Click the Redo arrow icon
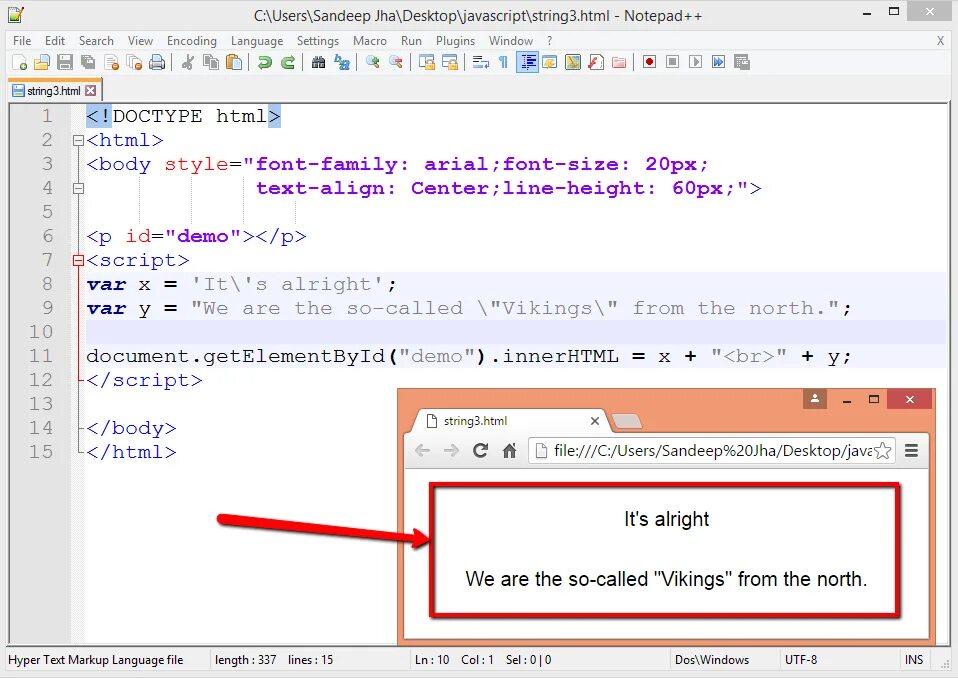The image size is (958, 678). point(287,62)
